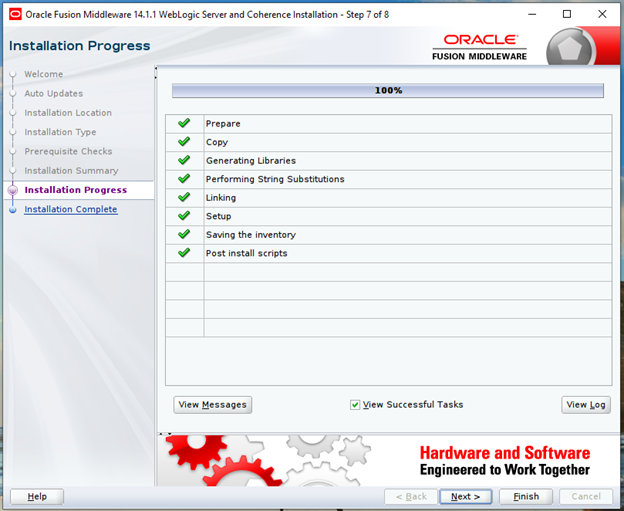Click the Linking task row text
Screen dimensions: 624x511
point(221,198)
